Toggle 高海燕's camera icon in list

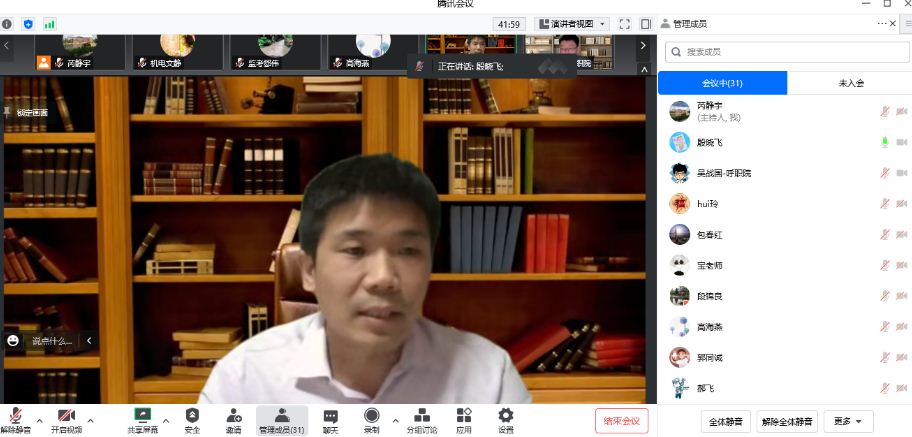click(901, 327)
